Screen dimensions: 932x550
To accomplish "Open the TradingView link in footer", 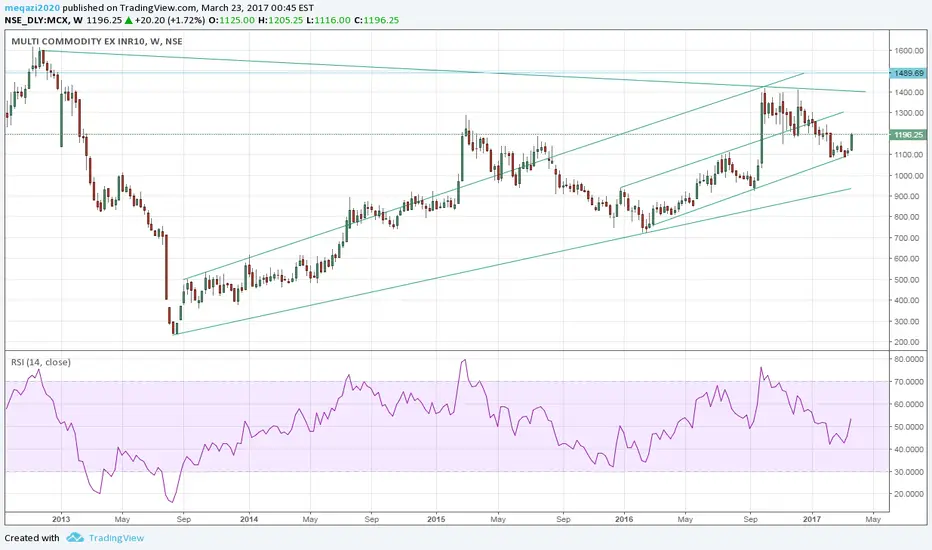I will pos(116,538).
